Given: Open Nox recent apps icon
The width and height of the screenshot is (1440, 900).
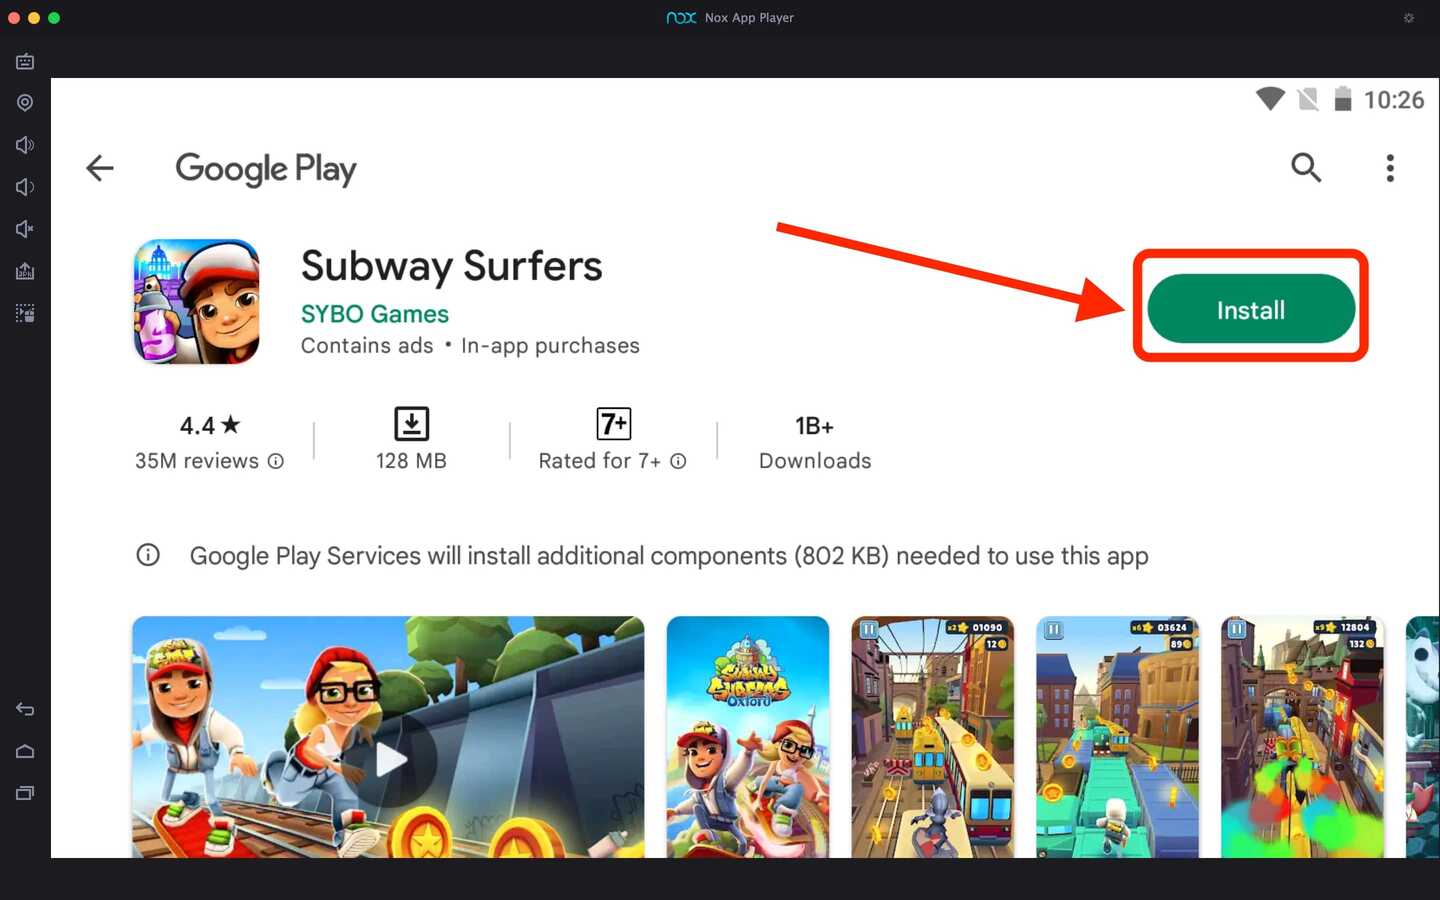Looking at the screenshot, I should pyautogui.click(x=25, y=793).
